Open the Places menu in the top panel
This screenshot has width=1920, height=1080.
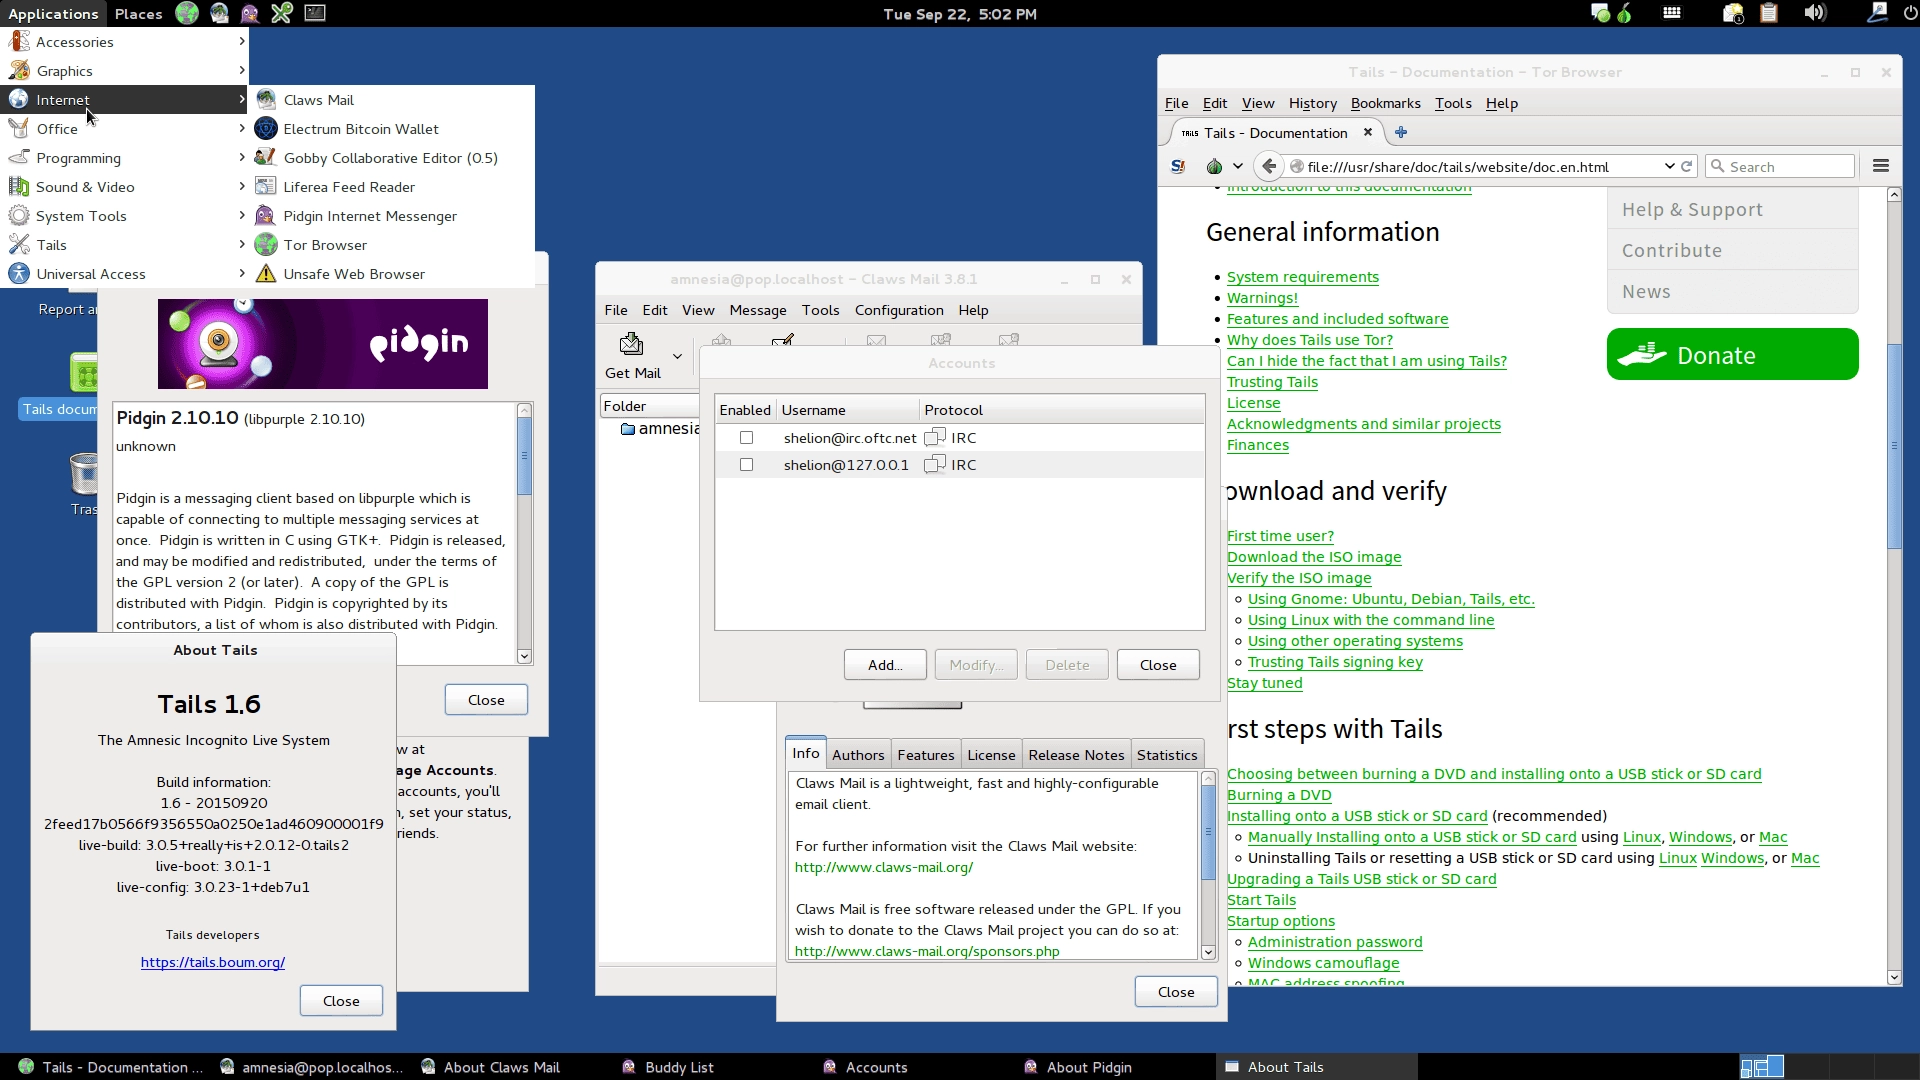pos(138,13)
